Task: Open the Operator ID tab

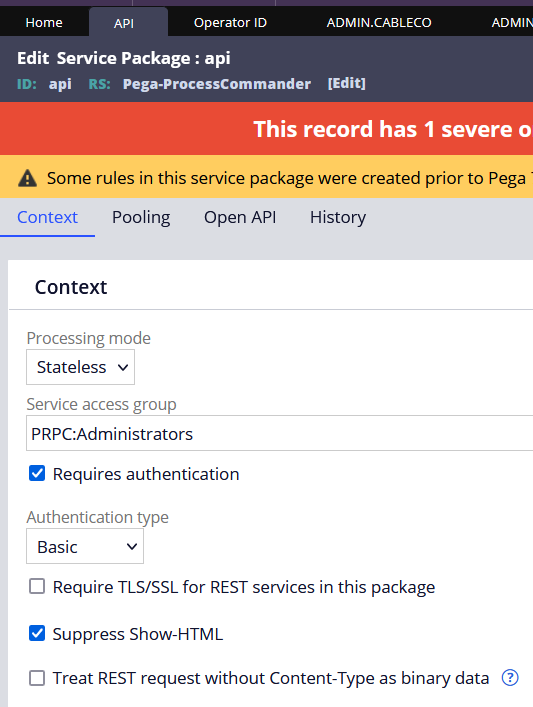Action: point(230,23)
